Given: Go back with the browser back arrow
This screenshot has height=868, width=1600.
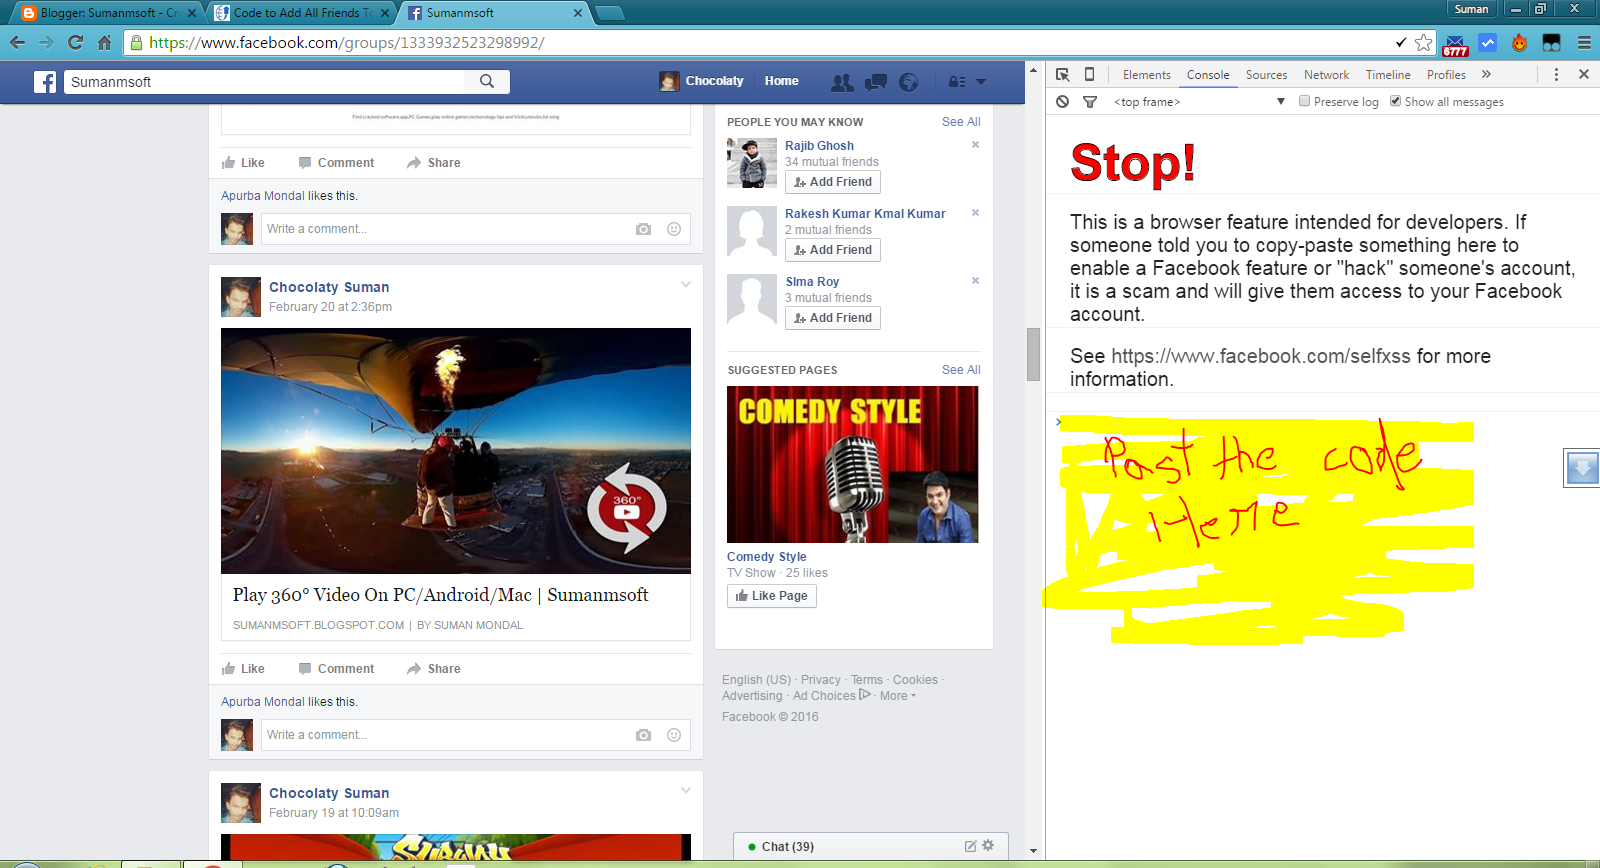Looking at the screenshot, I should point(17,43).
